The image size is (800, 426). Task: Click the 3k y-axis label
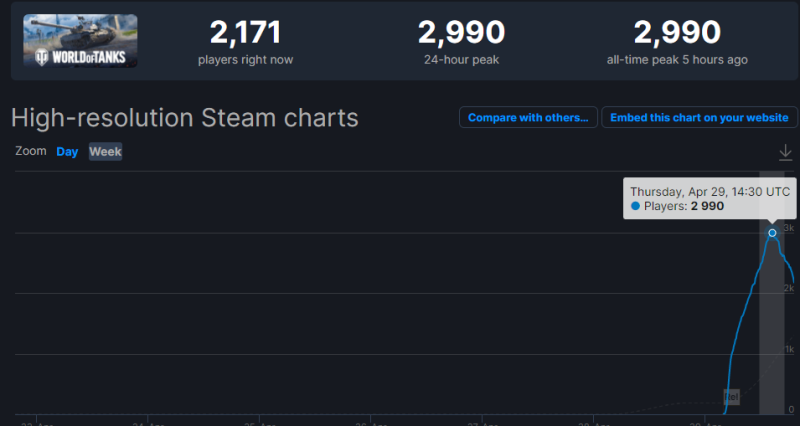point(789,228)
